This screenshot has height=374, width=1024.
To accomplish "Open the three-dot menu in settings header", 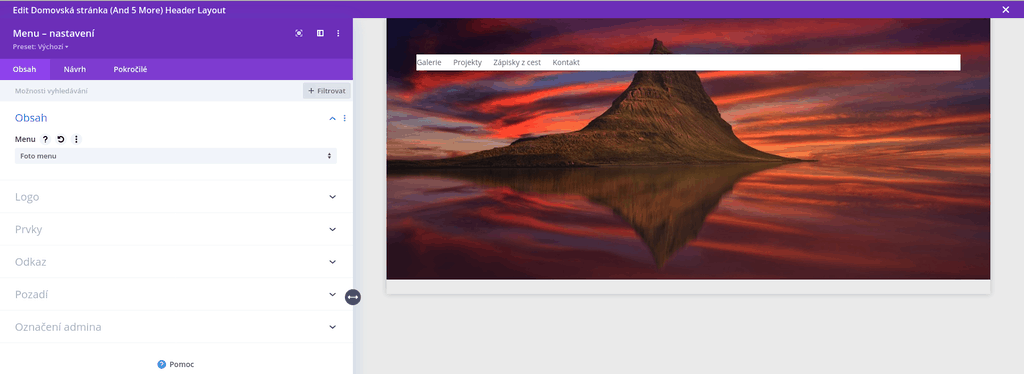I will pyautogui.click(x=338, y=33).
